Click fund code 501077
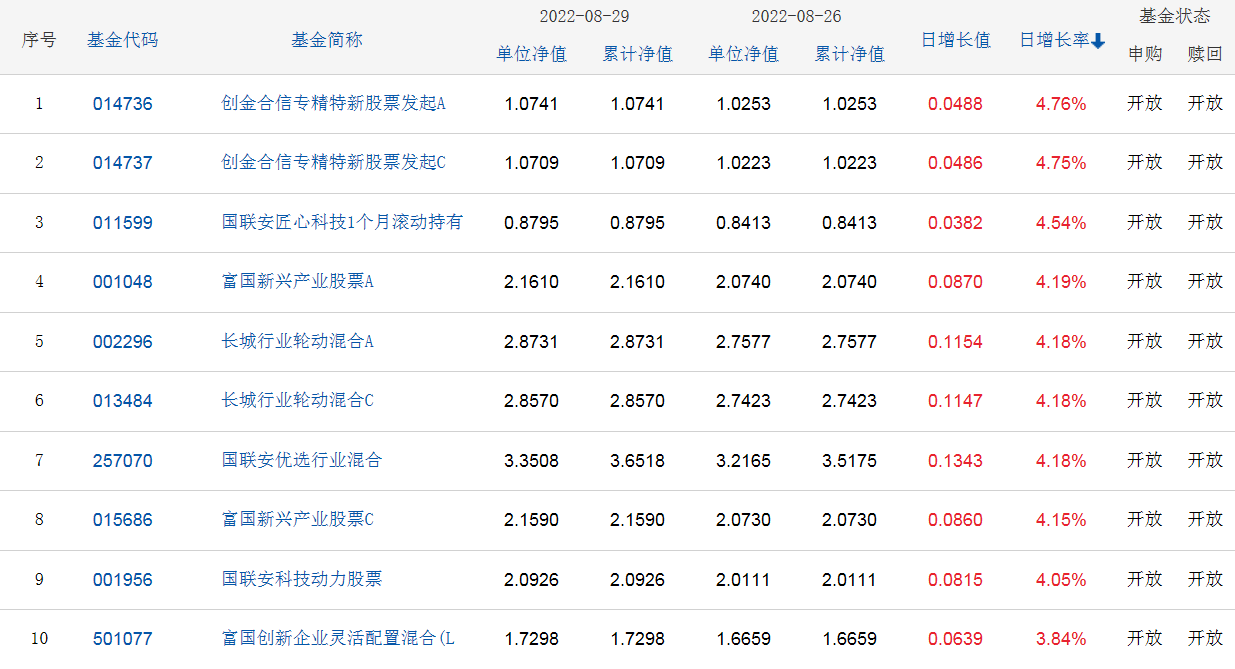Viewport: 1235px width, 669px height. [123, 639]
